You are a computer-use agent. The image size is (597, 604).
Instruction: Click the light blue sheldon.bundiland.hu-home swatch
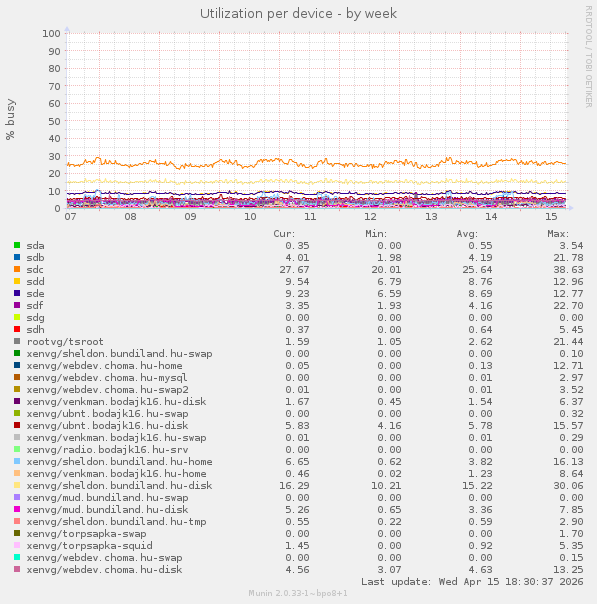click(17, 461)
